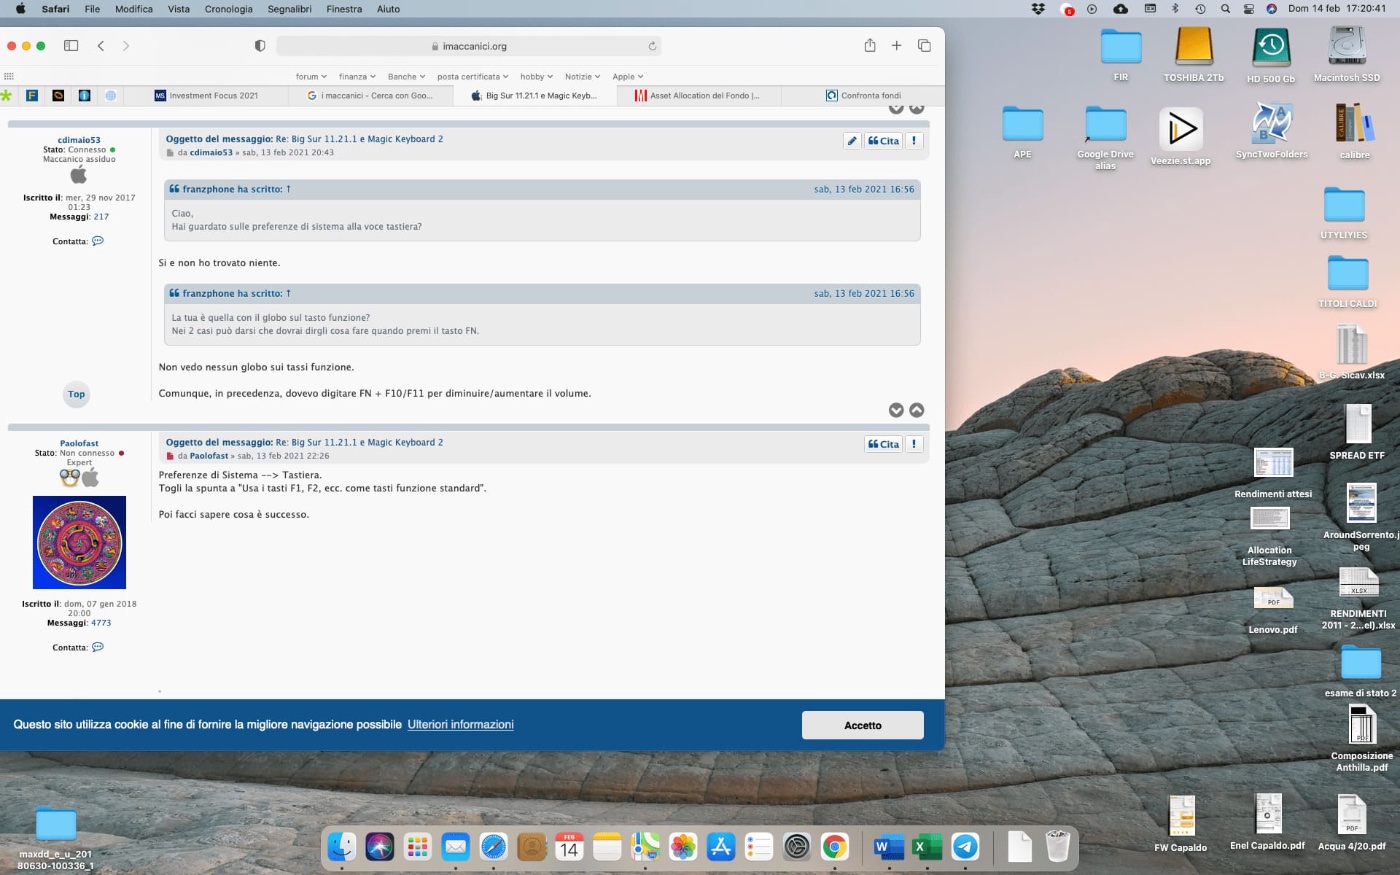Open the Modifica menu
The width and height of the screenshot is (1400, 875).
click(x=134, y=9)
